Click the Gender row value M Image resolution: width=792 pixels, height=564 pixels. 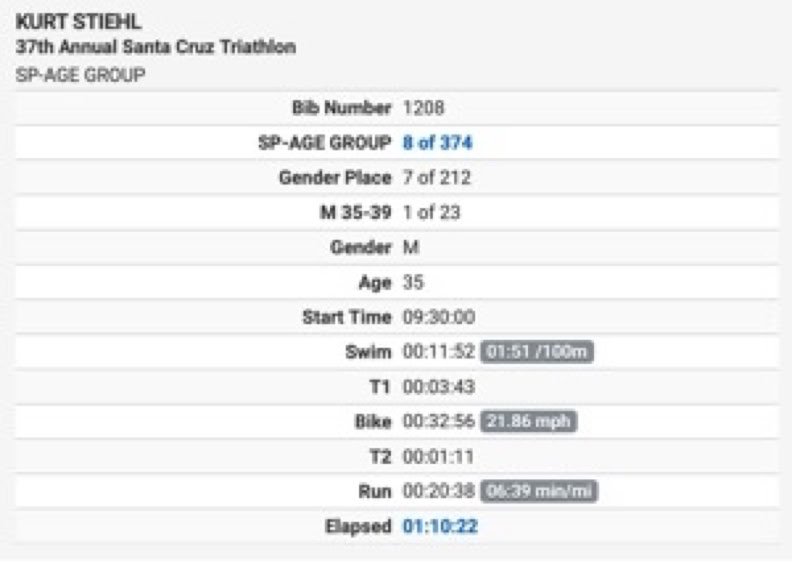pyautogui.click(x=411, y=247)
